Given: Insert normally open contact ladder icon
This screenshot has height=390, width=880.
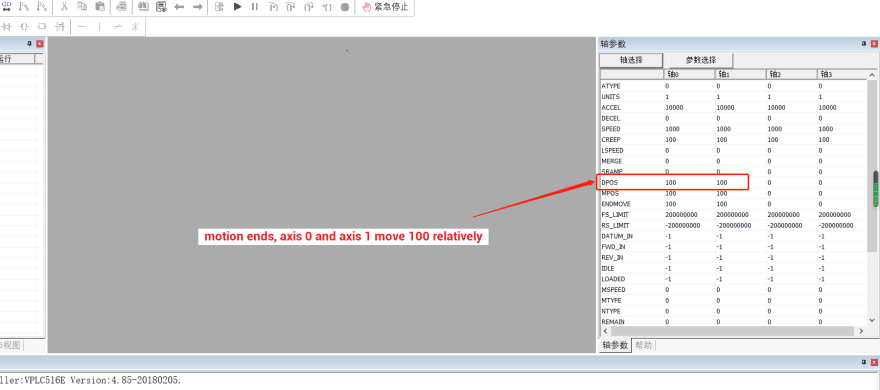Looking at the screenshot, I should point(6,26).
